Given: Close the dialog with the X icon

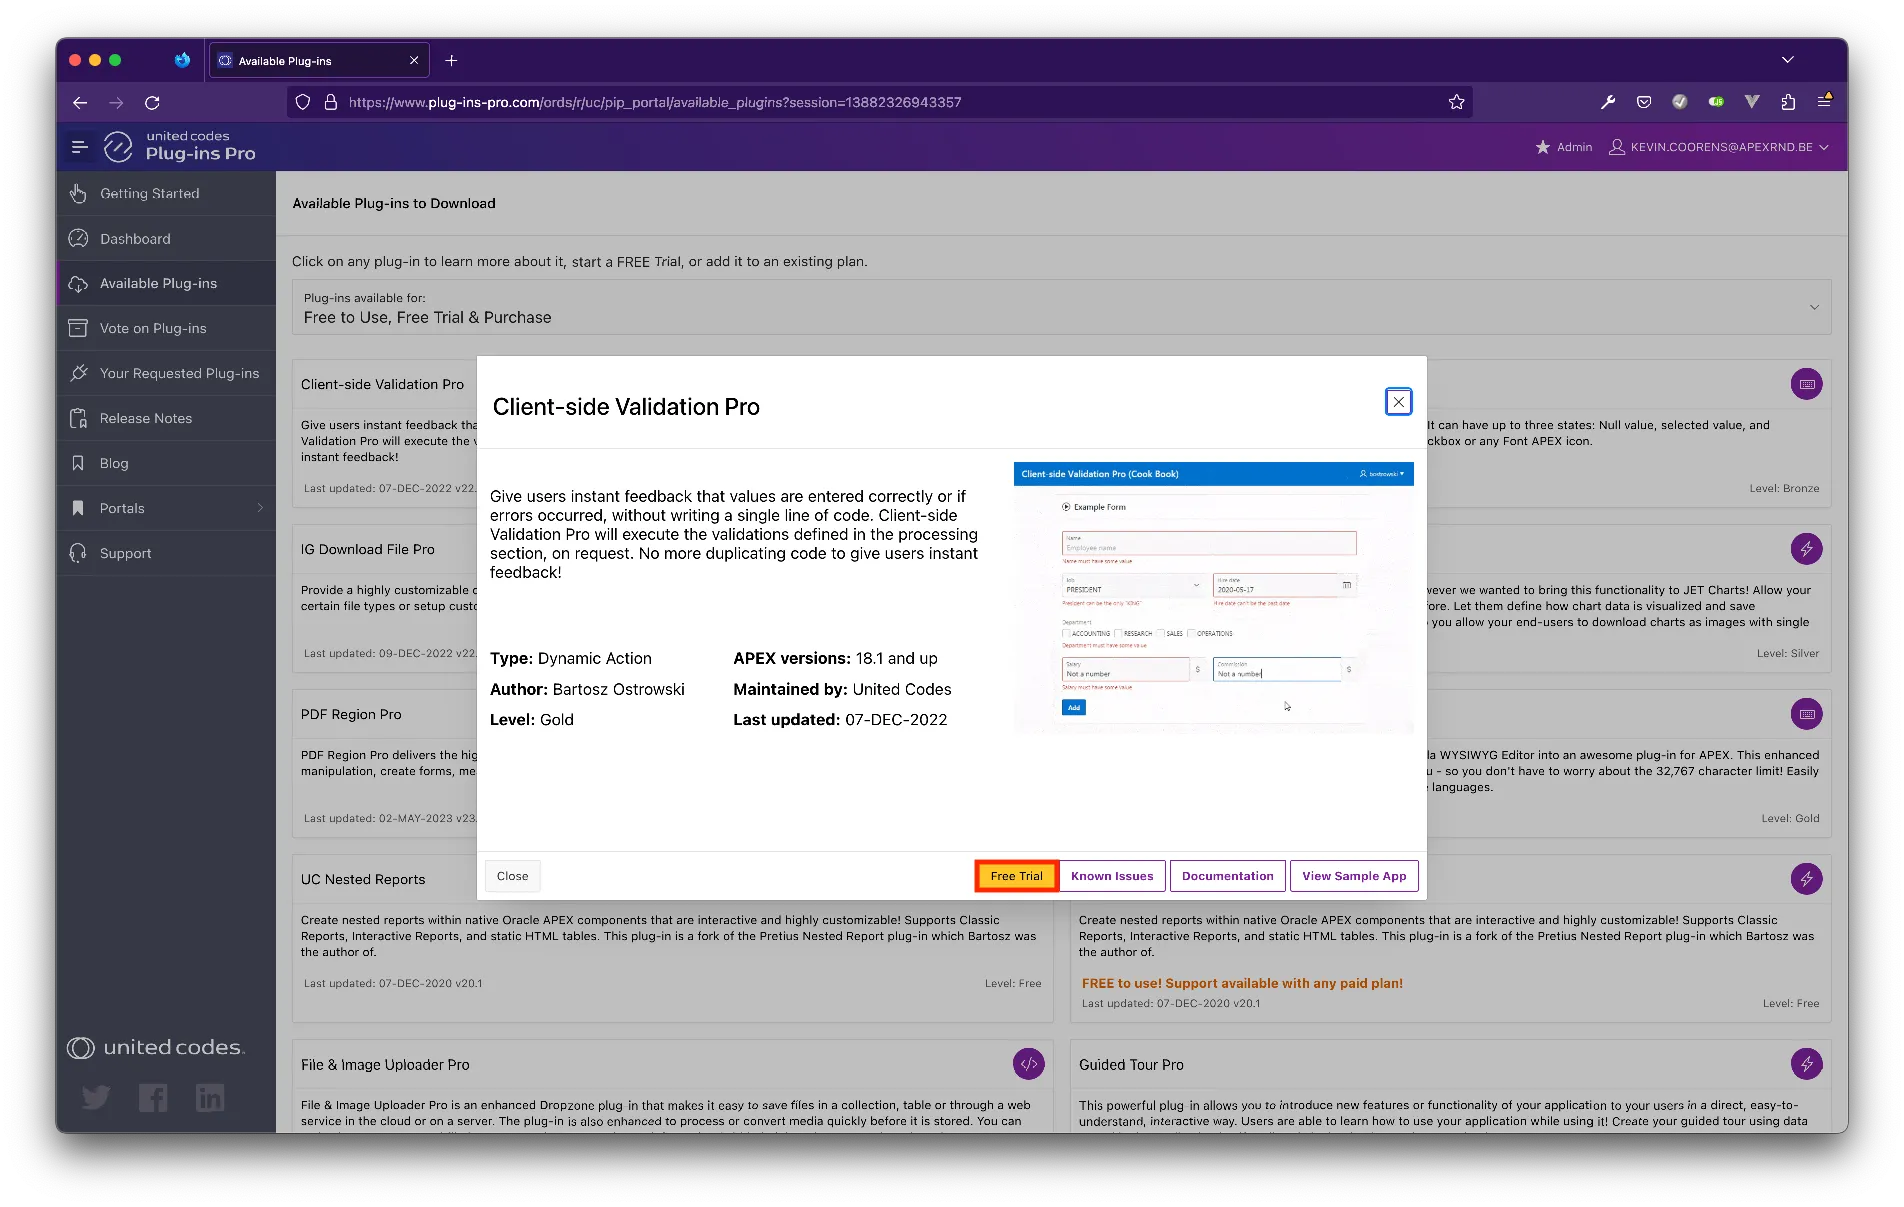Looking at the screenshot, I should [1398, 402].
